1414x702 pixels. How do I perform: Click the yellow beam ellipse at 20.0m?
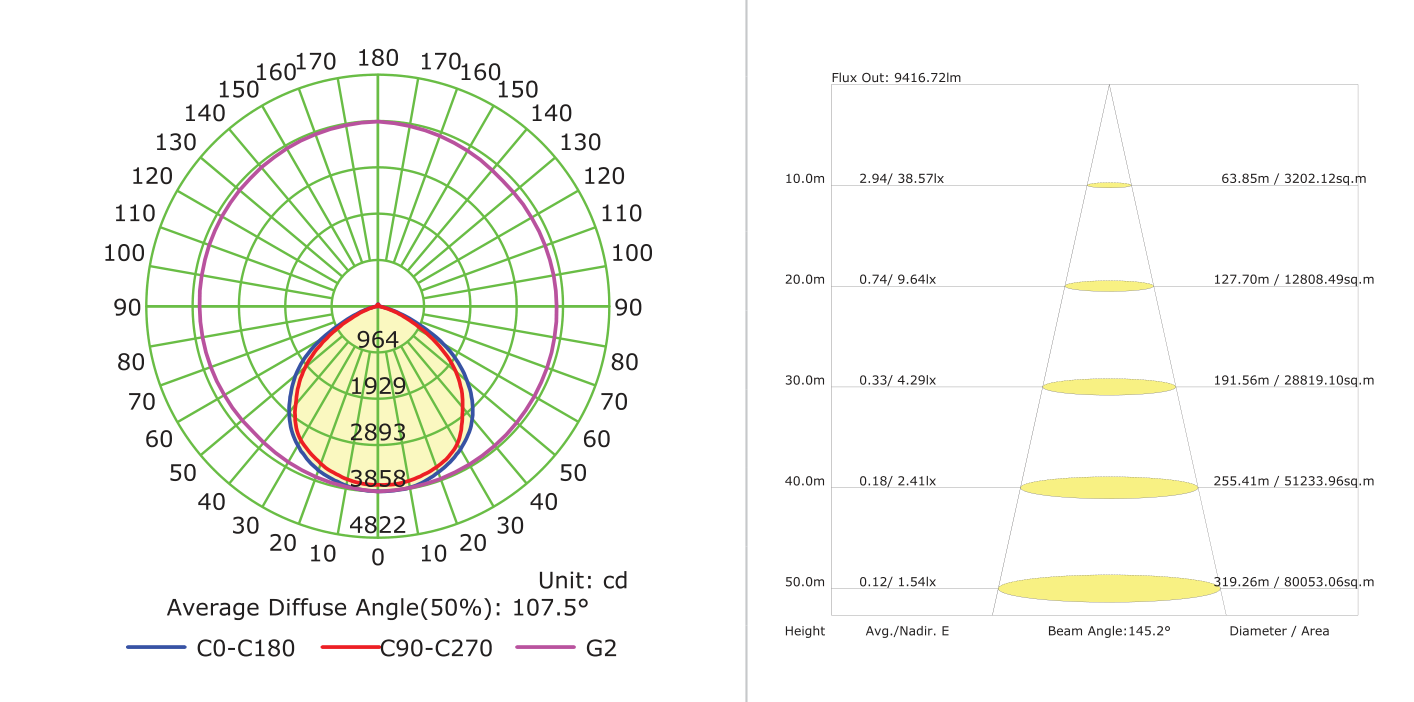pos(1109,286)
